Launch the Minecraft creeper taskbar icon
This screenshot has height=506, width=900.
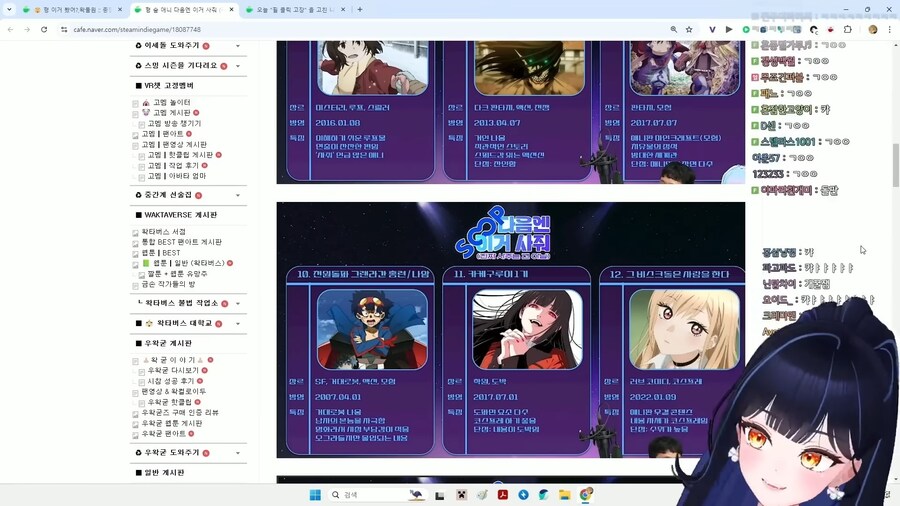point(461,495)
